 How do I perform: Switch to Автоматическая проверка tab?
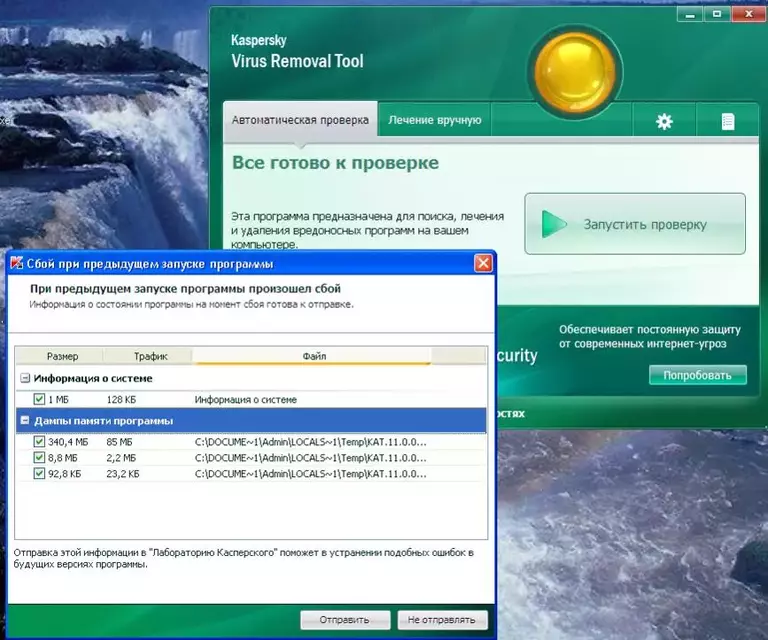300,120
